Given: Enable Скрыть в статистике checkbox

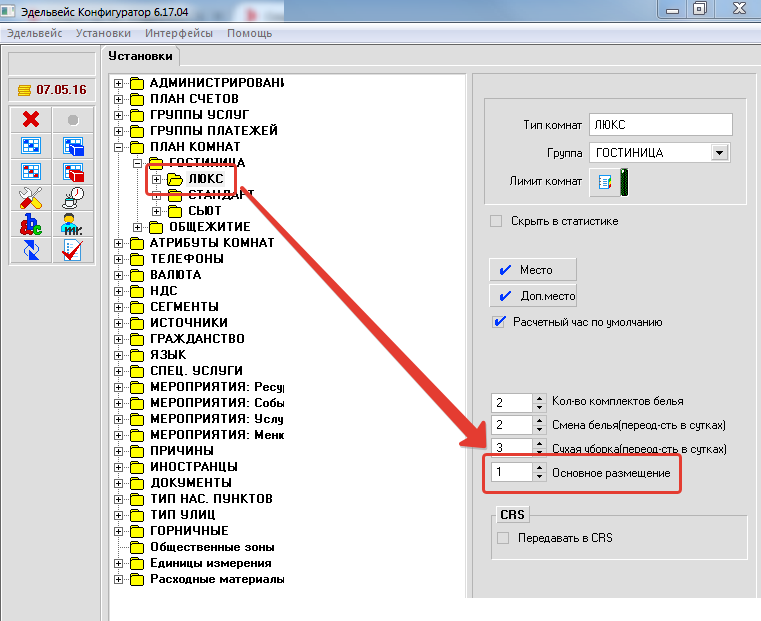Looking at the screenshot, I should [496, 221].
